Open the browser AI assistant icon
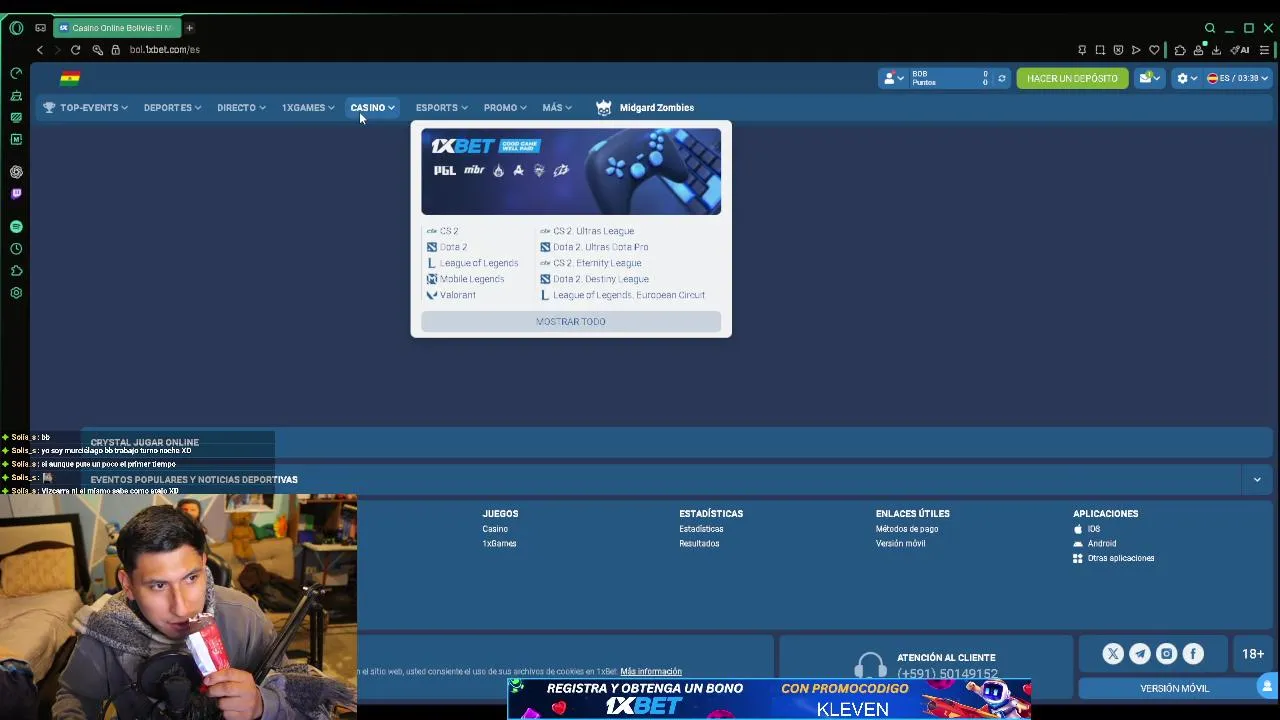 (1241, 50)
